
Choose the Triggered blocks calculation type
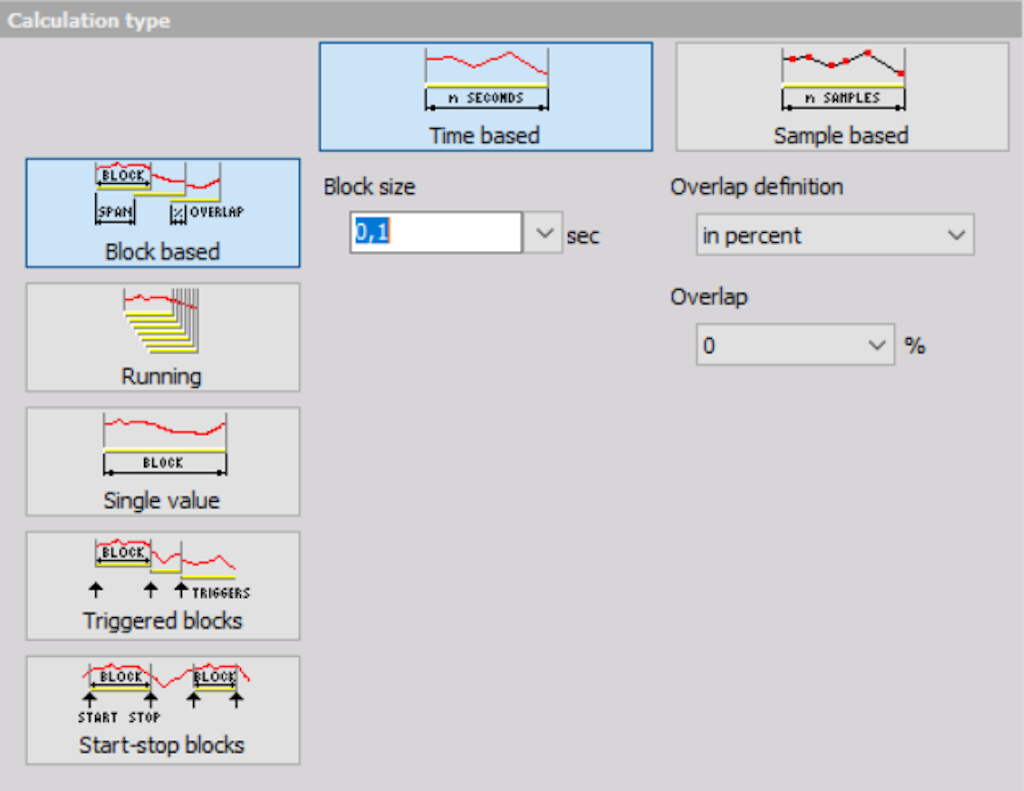pyautogui.click(x=163, y=586)
